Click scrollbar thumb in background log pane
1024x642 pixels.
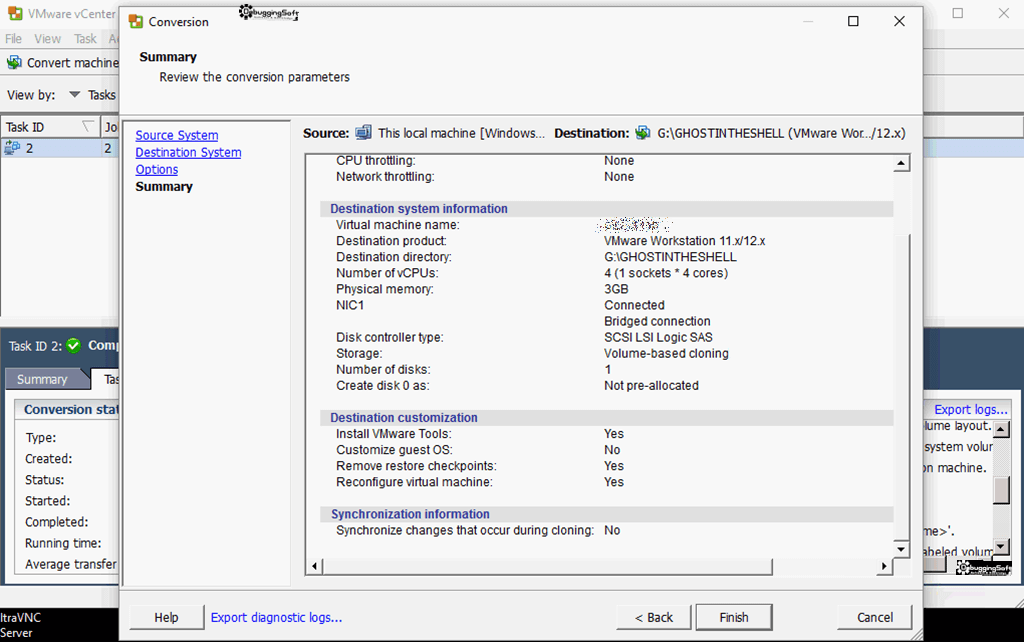click(1001, 490)
